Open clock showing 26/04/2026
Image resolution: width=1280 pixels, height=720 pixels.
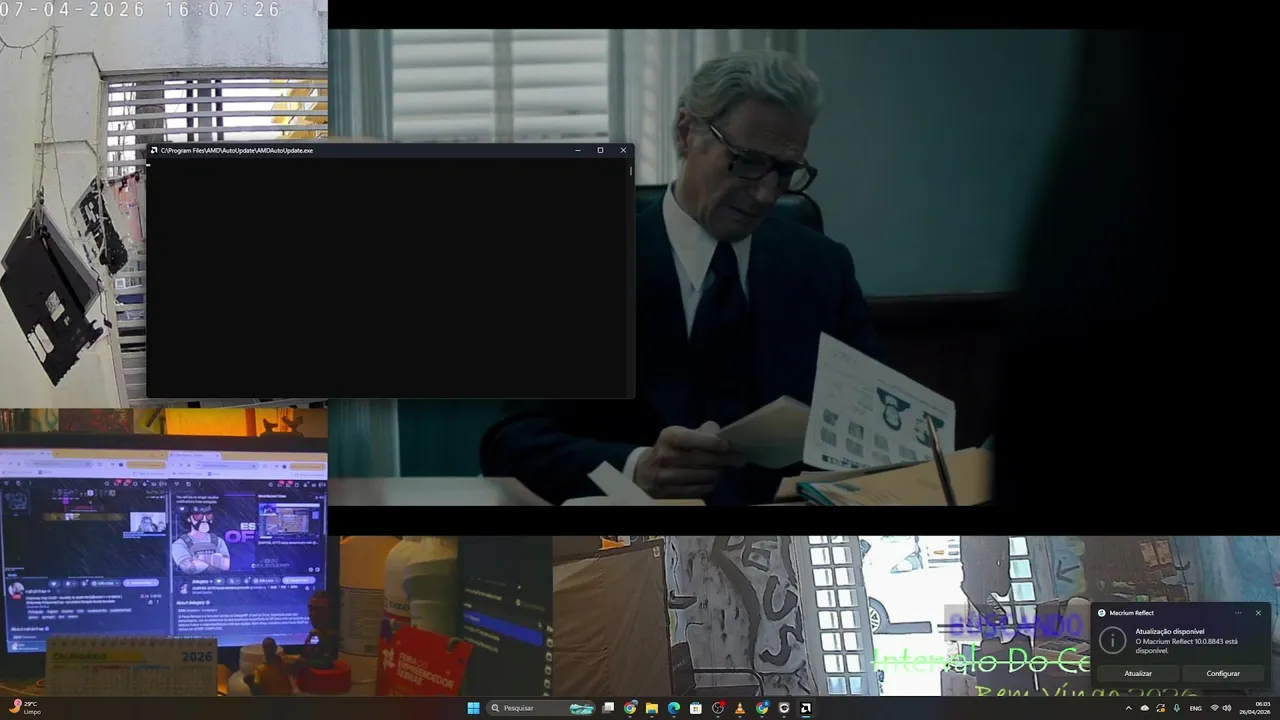[x=1255, y=708]
